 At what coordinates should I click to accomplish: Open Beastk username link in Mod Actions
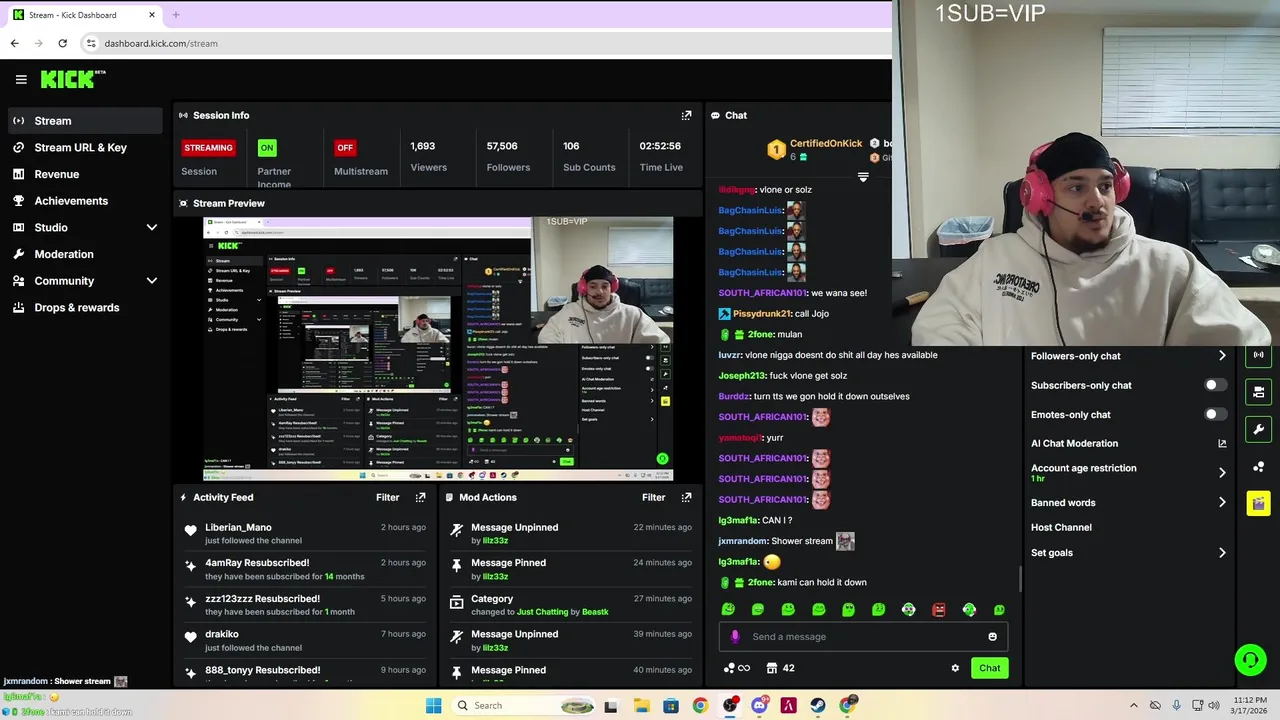(x=595, y=612)
